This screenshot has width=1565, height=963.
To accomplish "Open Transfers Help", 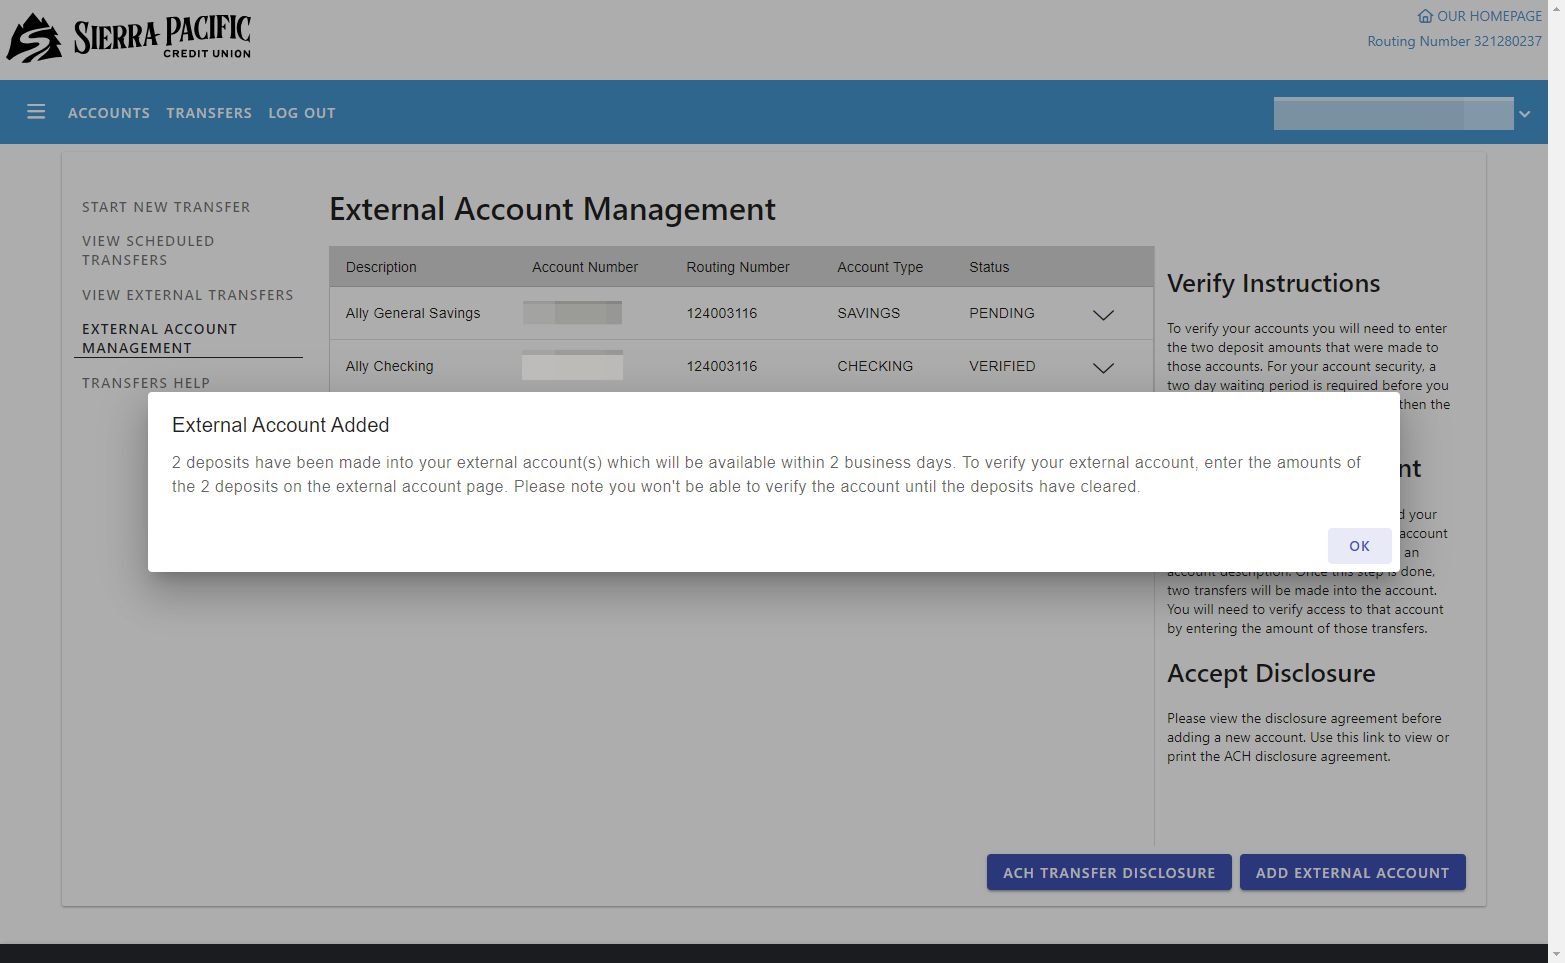I will 146,383.
